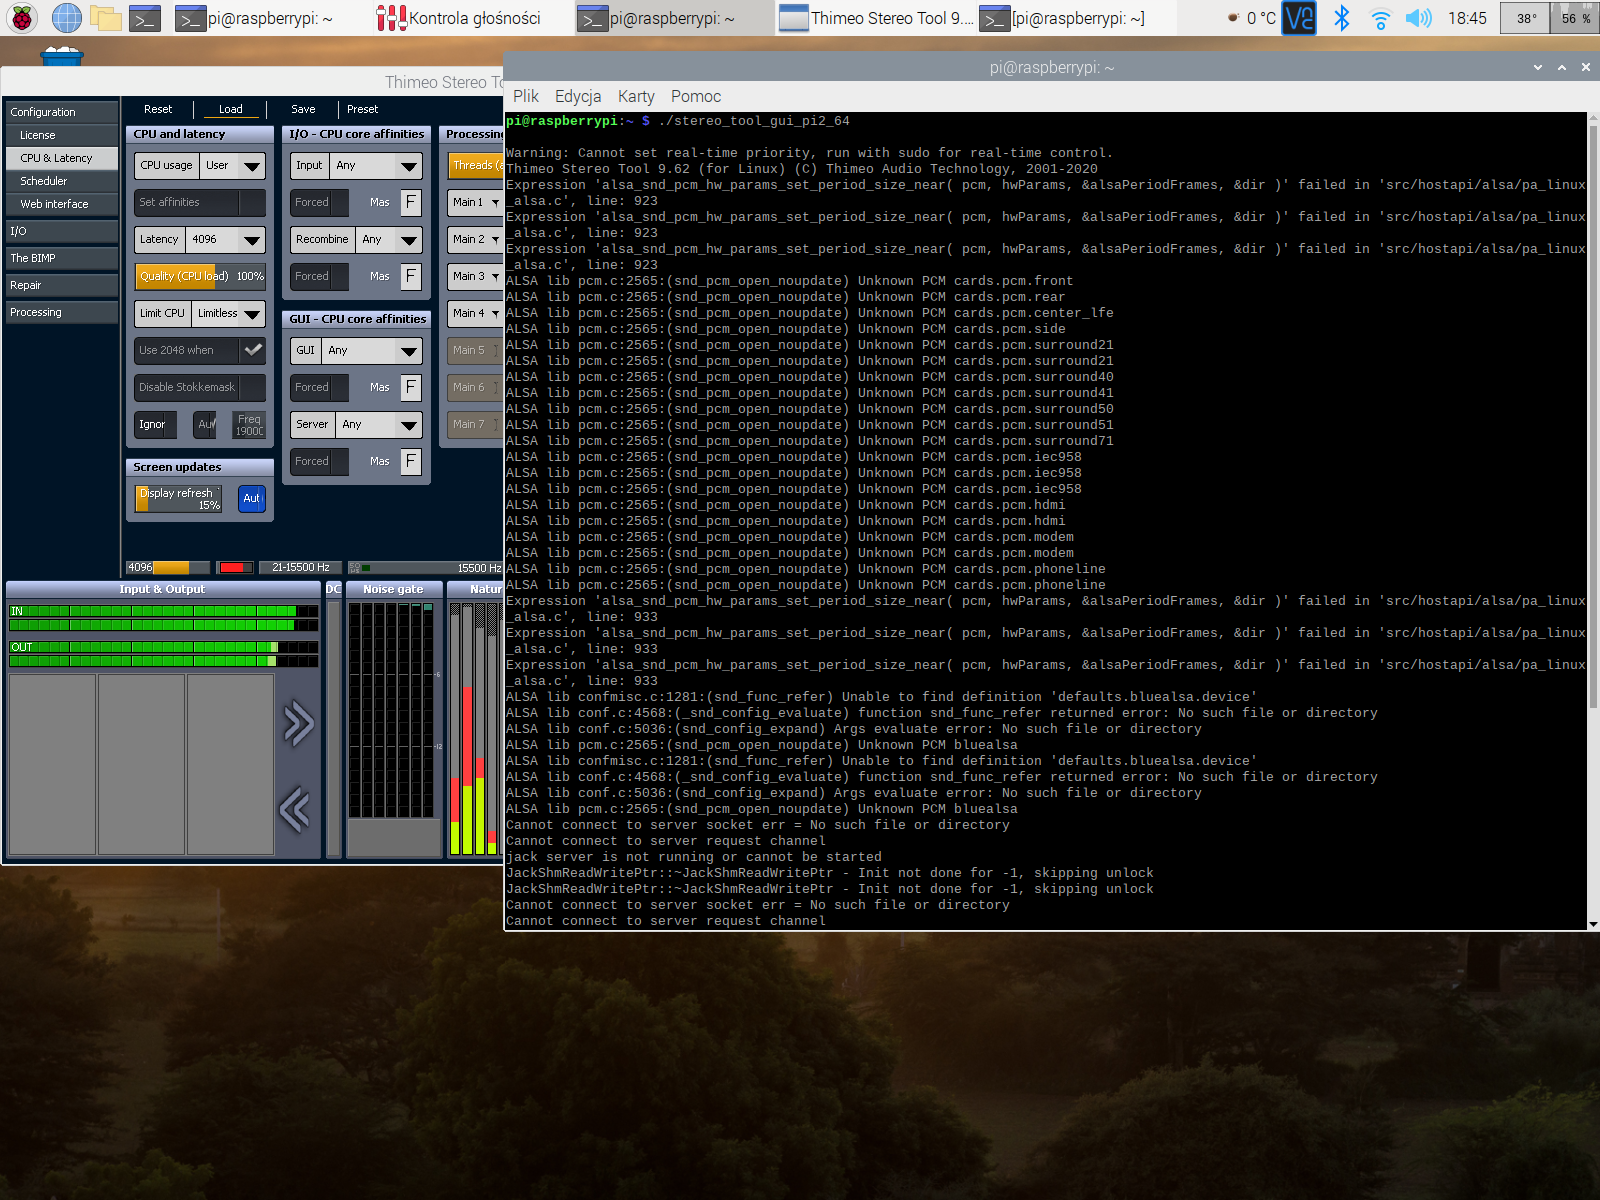Launch terminal from panel launcher icon
Viewport: 1600px width, 1200px height.
(145, 18)
